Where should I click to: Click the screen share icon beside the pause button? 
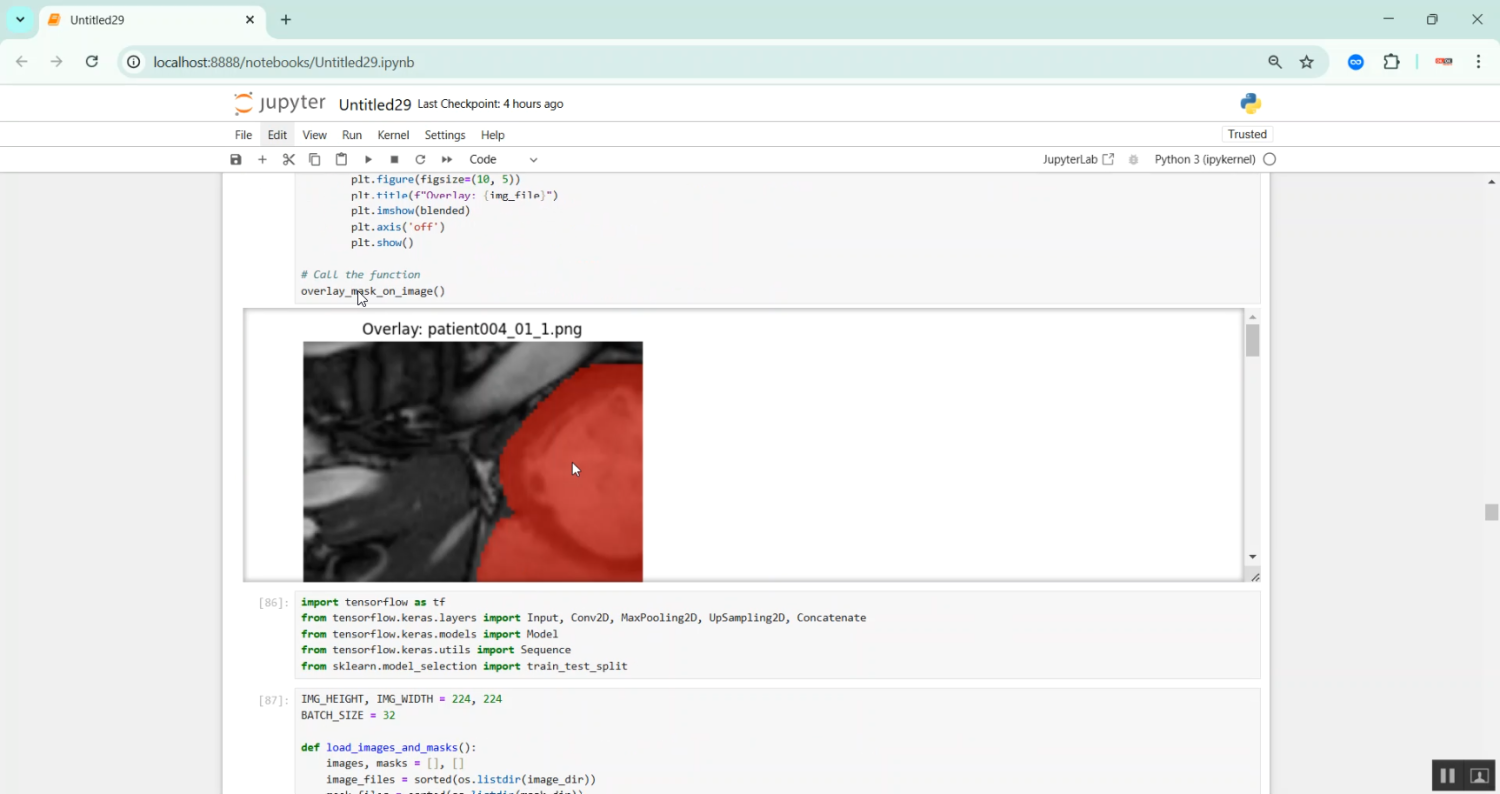click(1480, 775)
